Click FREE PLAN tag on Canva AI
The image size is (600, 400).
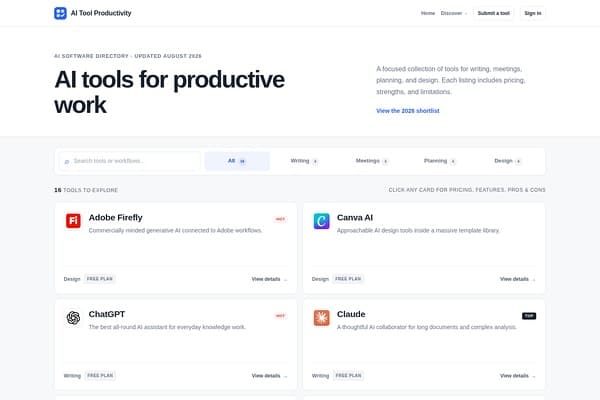[x=348, y=279]
